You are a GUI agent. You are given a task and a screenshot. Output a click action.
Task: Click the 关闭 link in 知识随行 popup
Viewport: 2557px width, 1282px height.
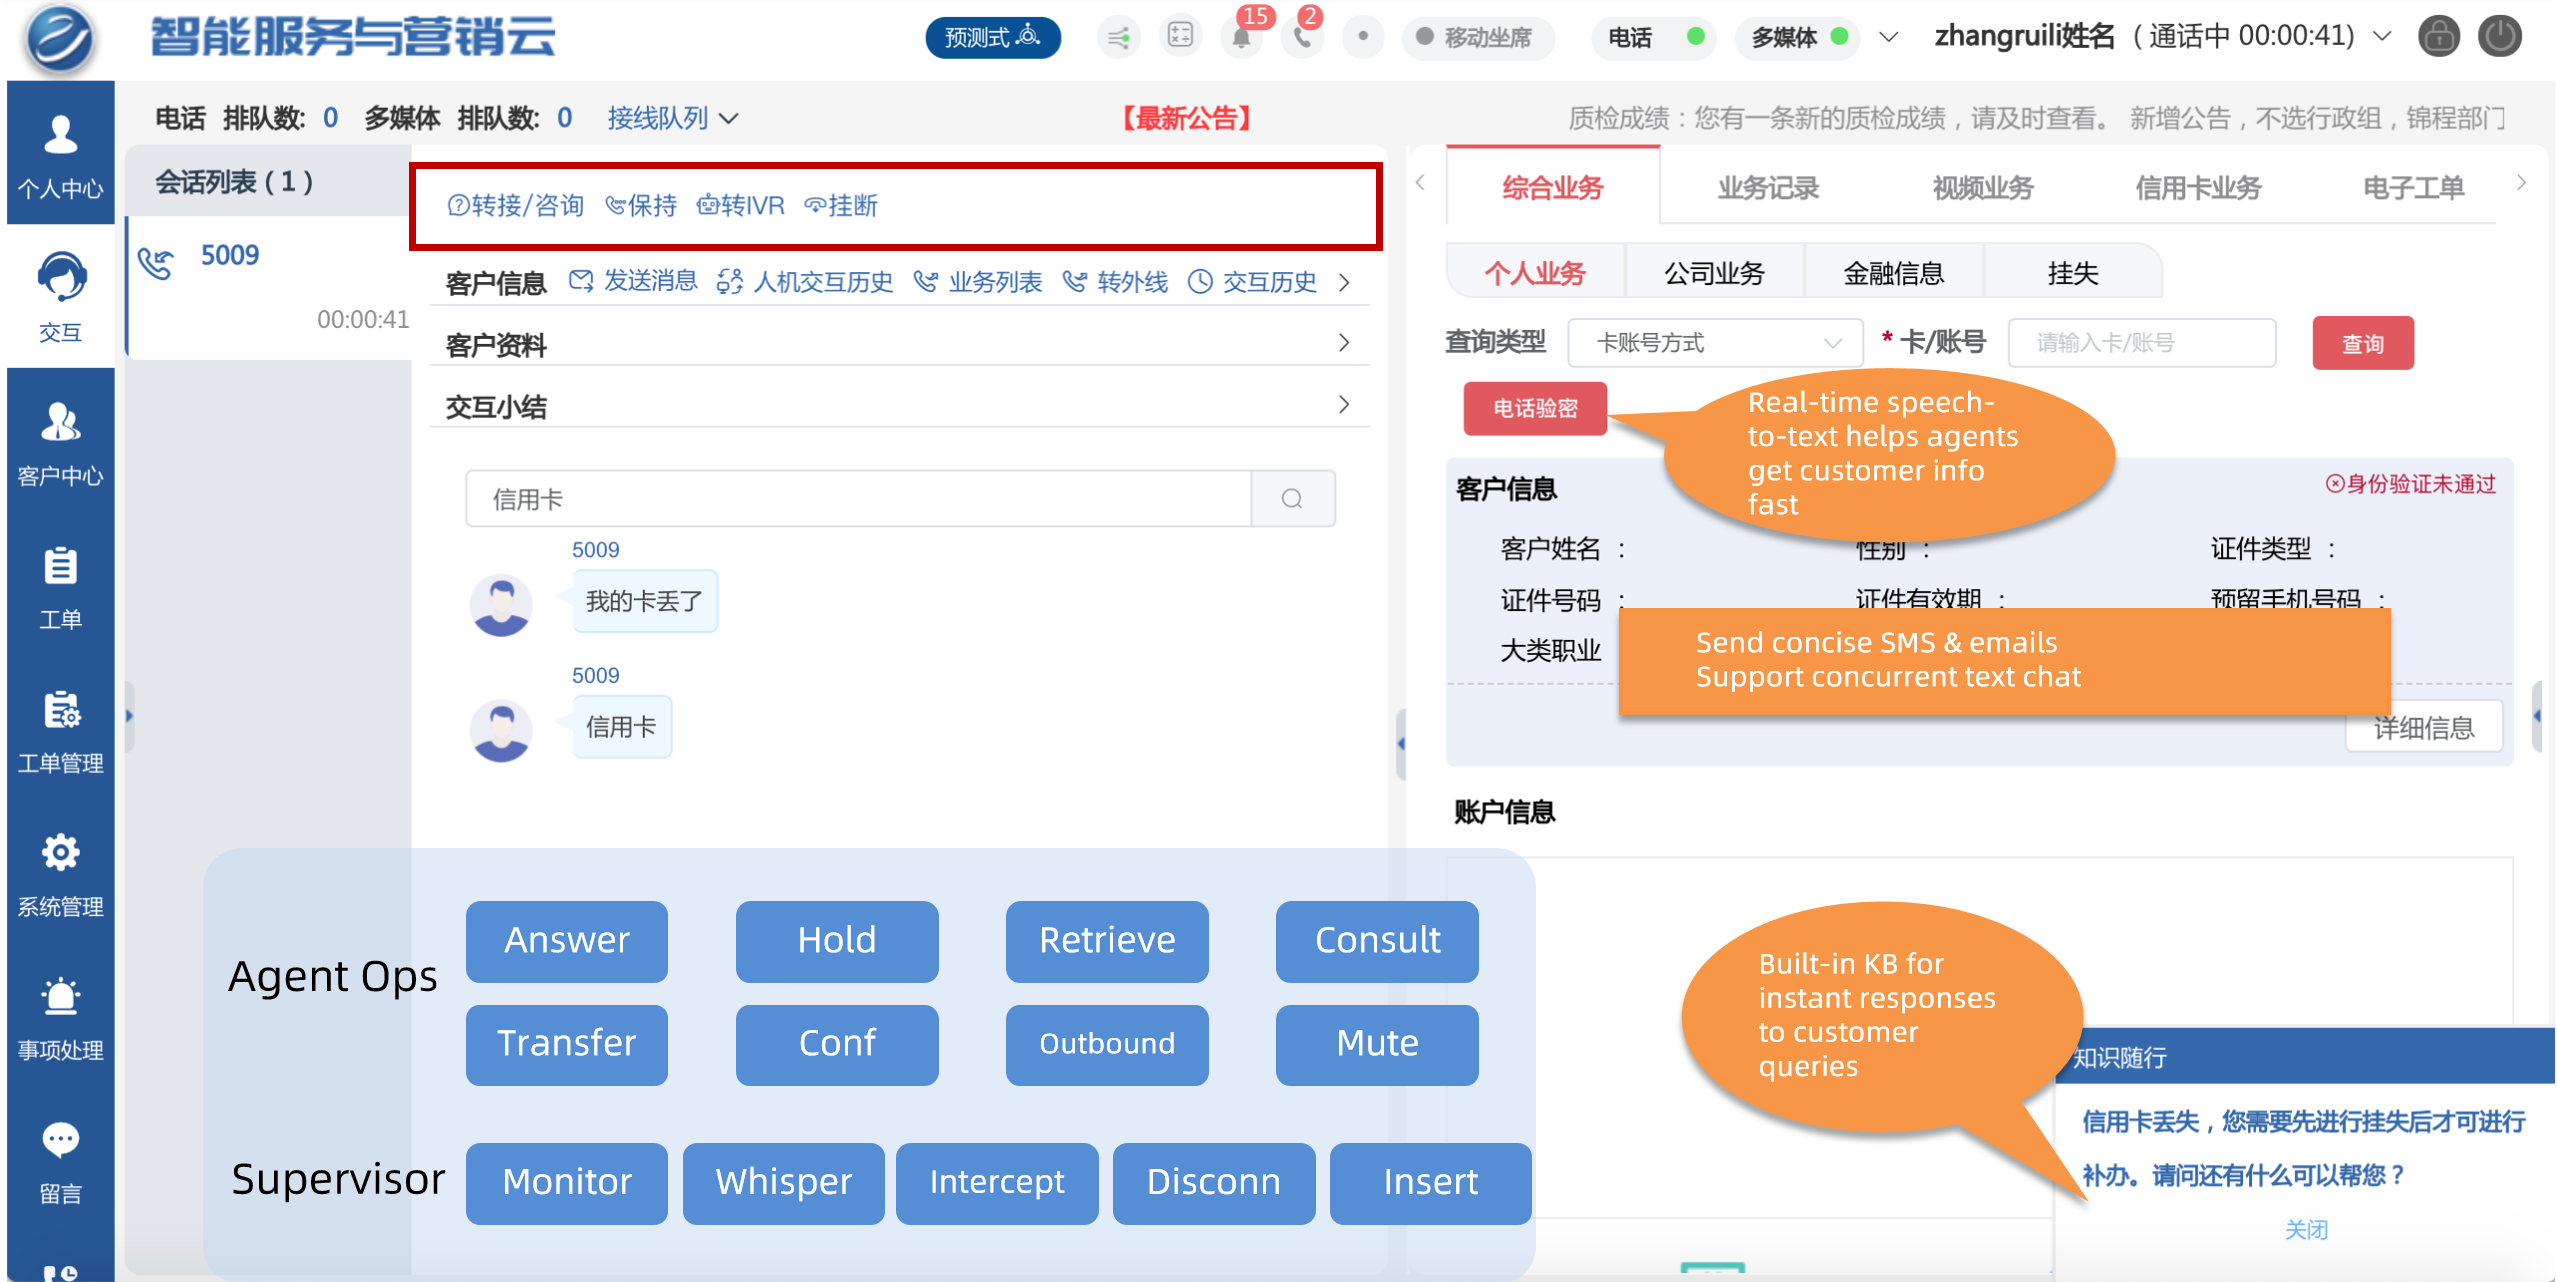click(2306, 1229)
